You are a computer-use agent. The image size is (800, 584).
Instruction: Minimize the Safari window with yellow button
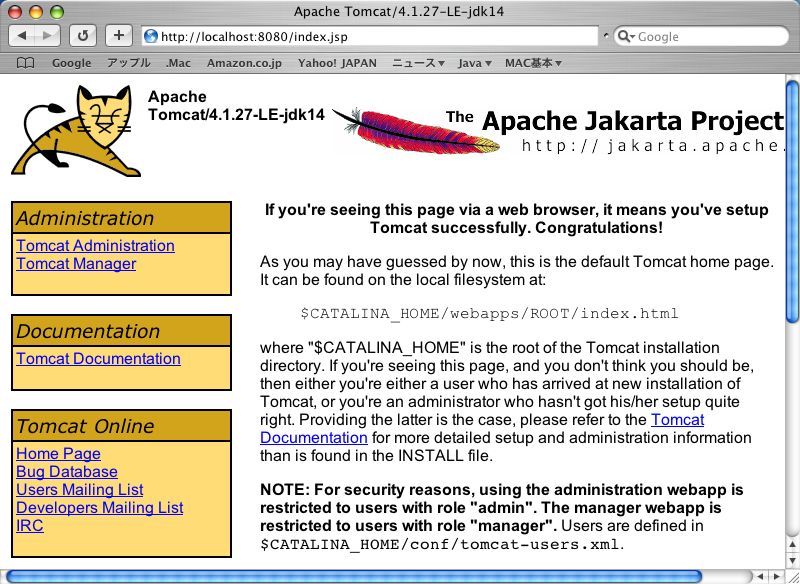[36, 11]
